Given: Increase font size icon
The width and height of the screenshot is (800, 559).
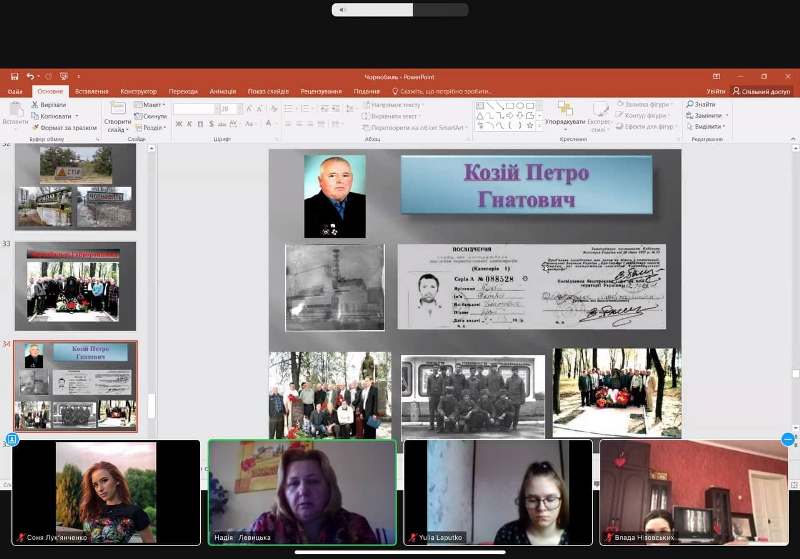Looking at the screenshot, I should pyautogui.click(x=249, y=109).
